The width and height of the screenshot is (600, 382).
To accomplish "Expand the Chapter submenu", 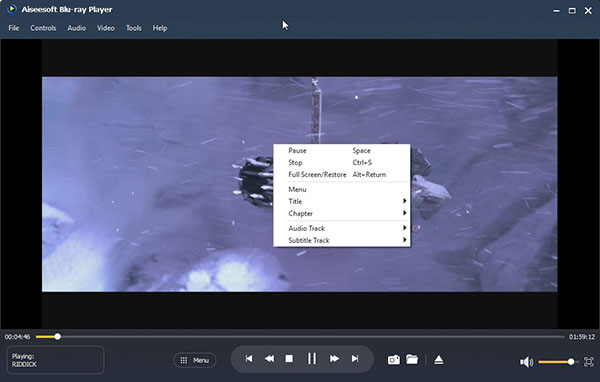I will pyautogui.click(x=342, y=213).
